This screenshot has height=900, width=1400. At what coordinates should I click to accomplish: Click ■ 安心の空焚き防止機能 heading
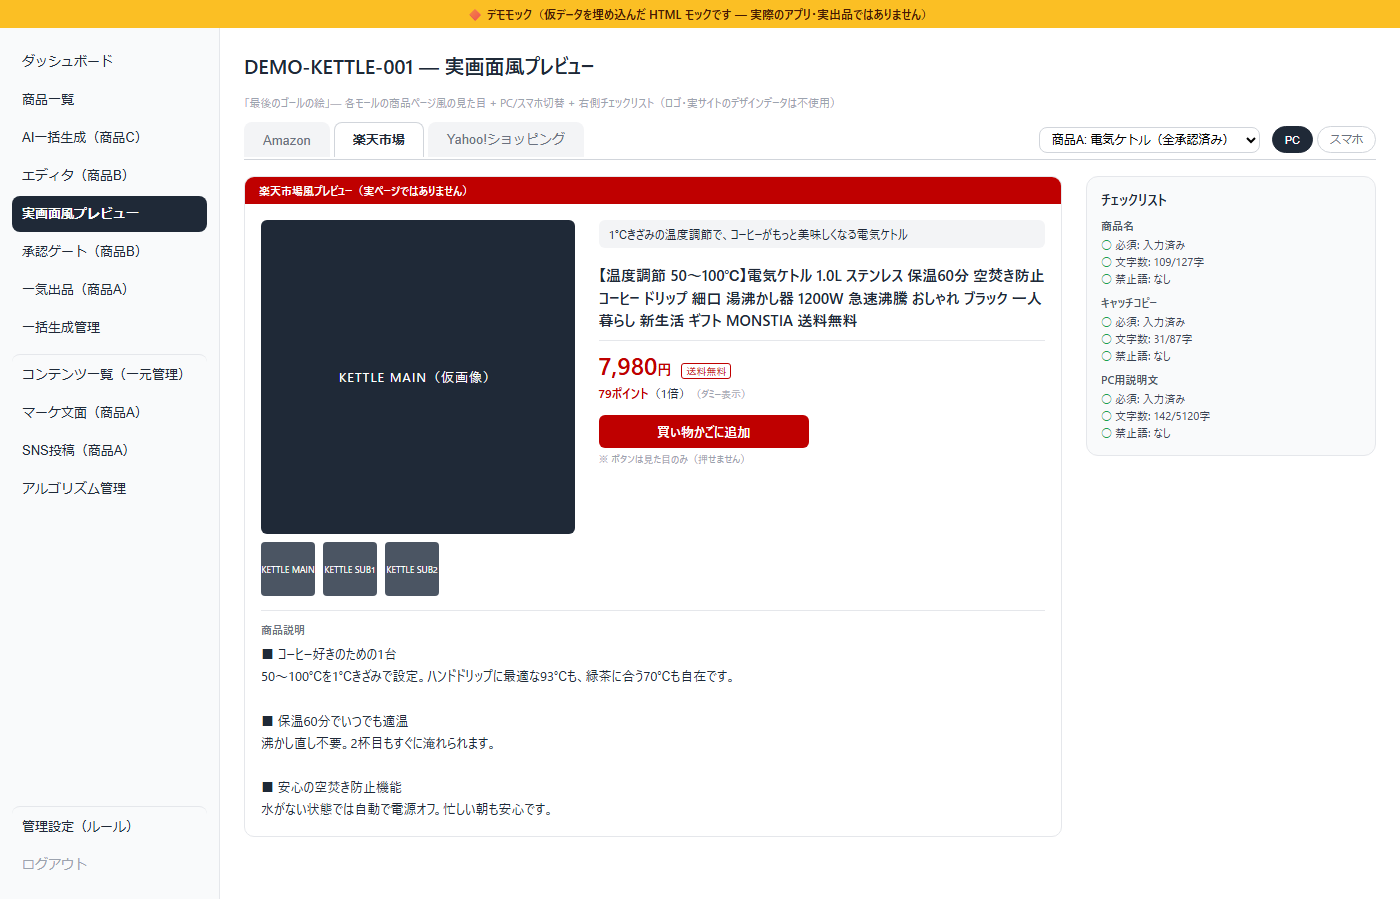[x=332, y=787]
